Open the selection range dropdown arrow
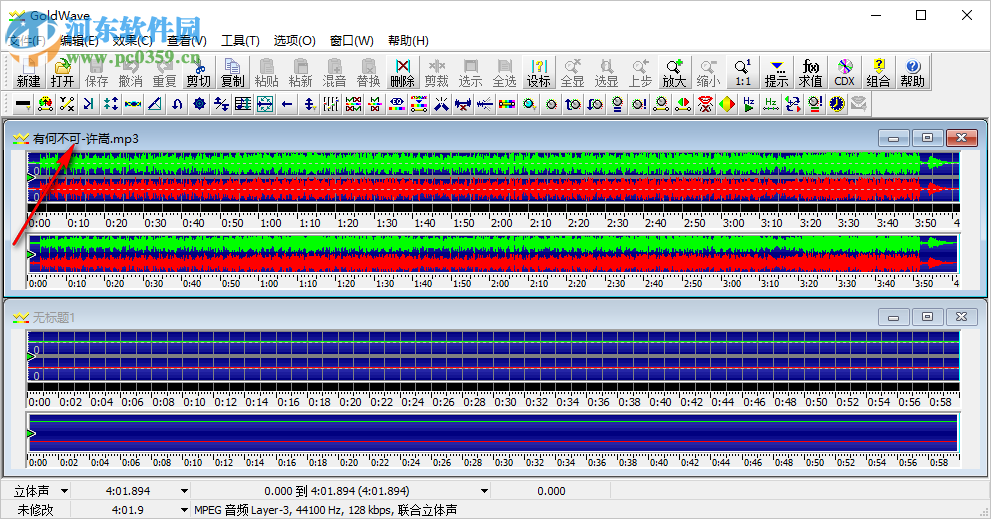Viewport: 991px width, 519px height. pos(485,491)
